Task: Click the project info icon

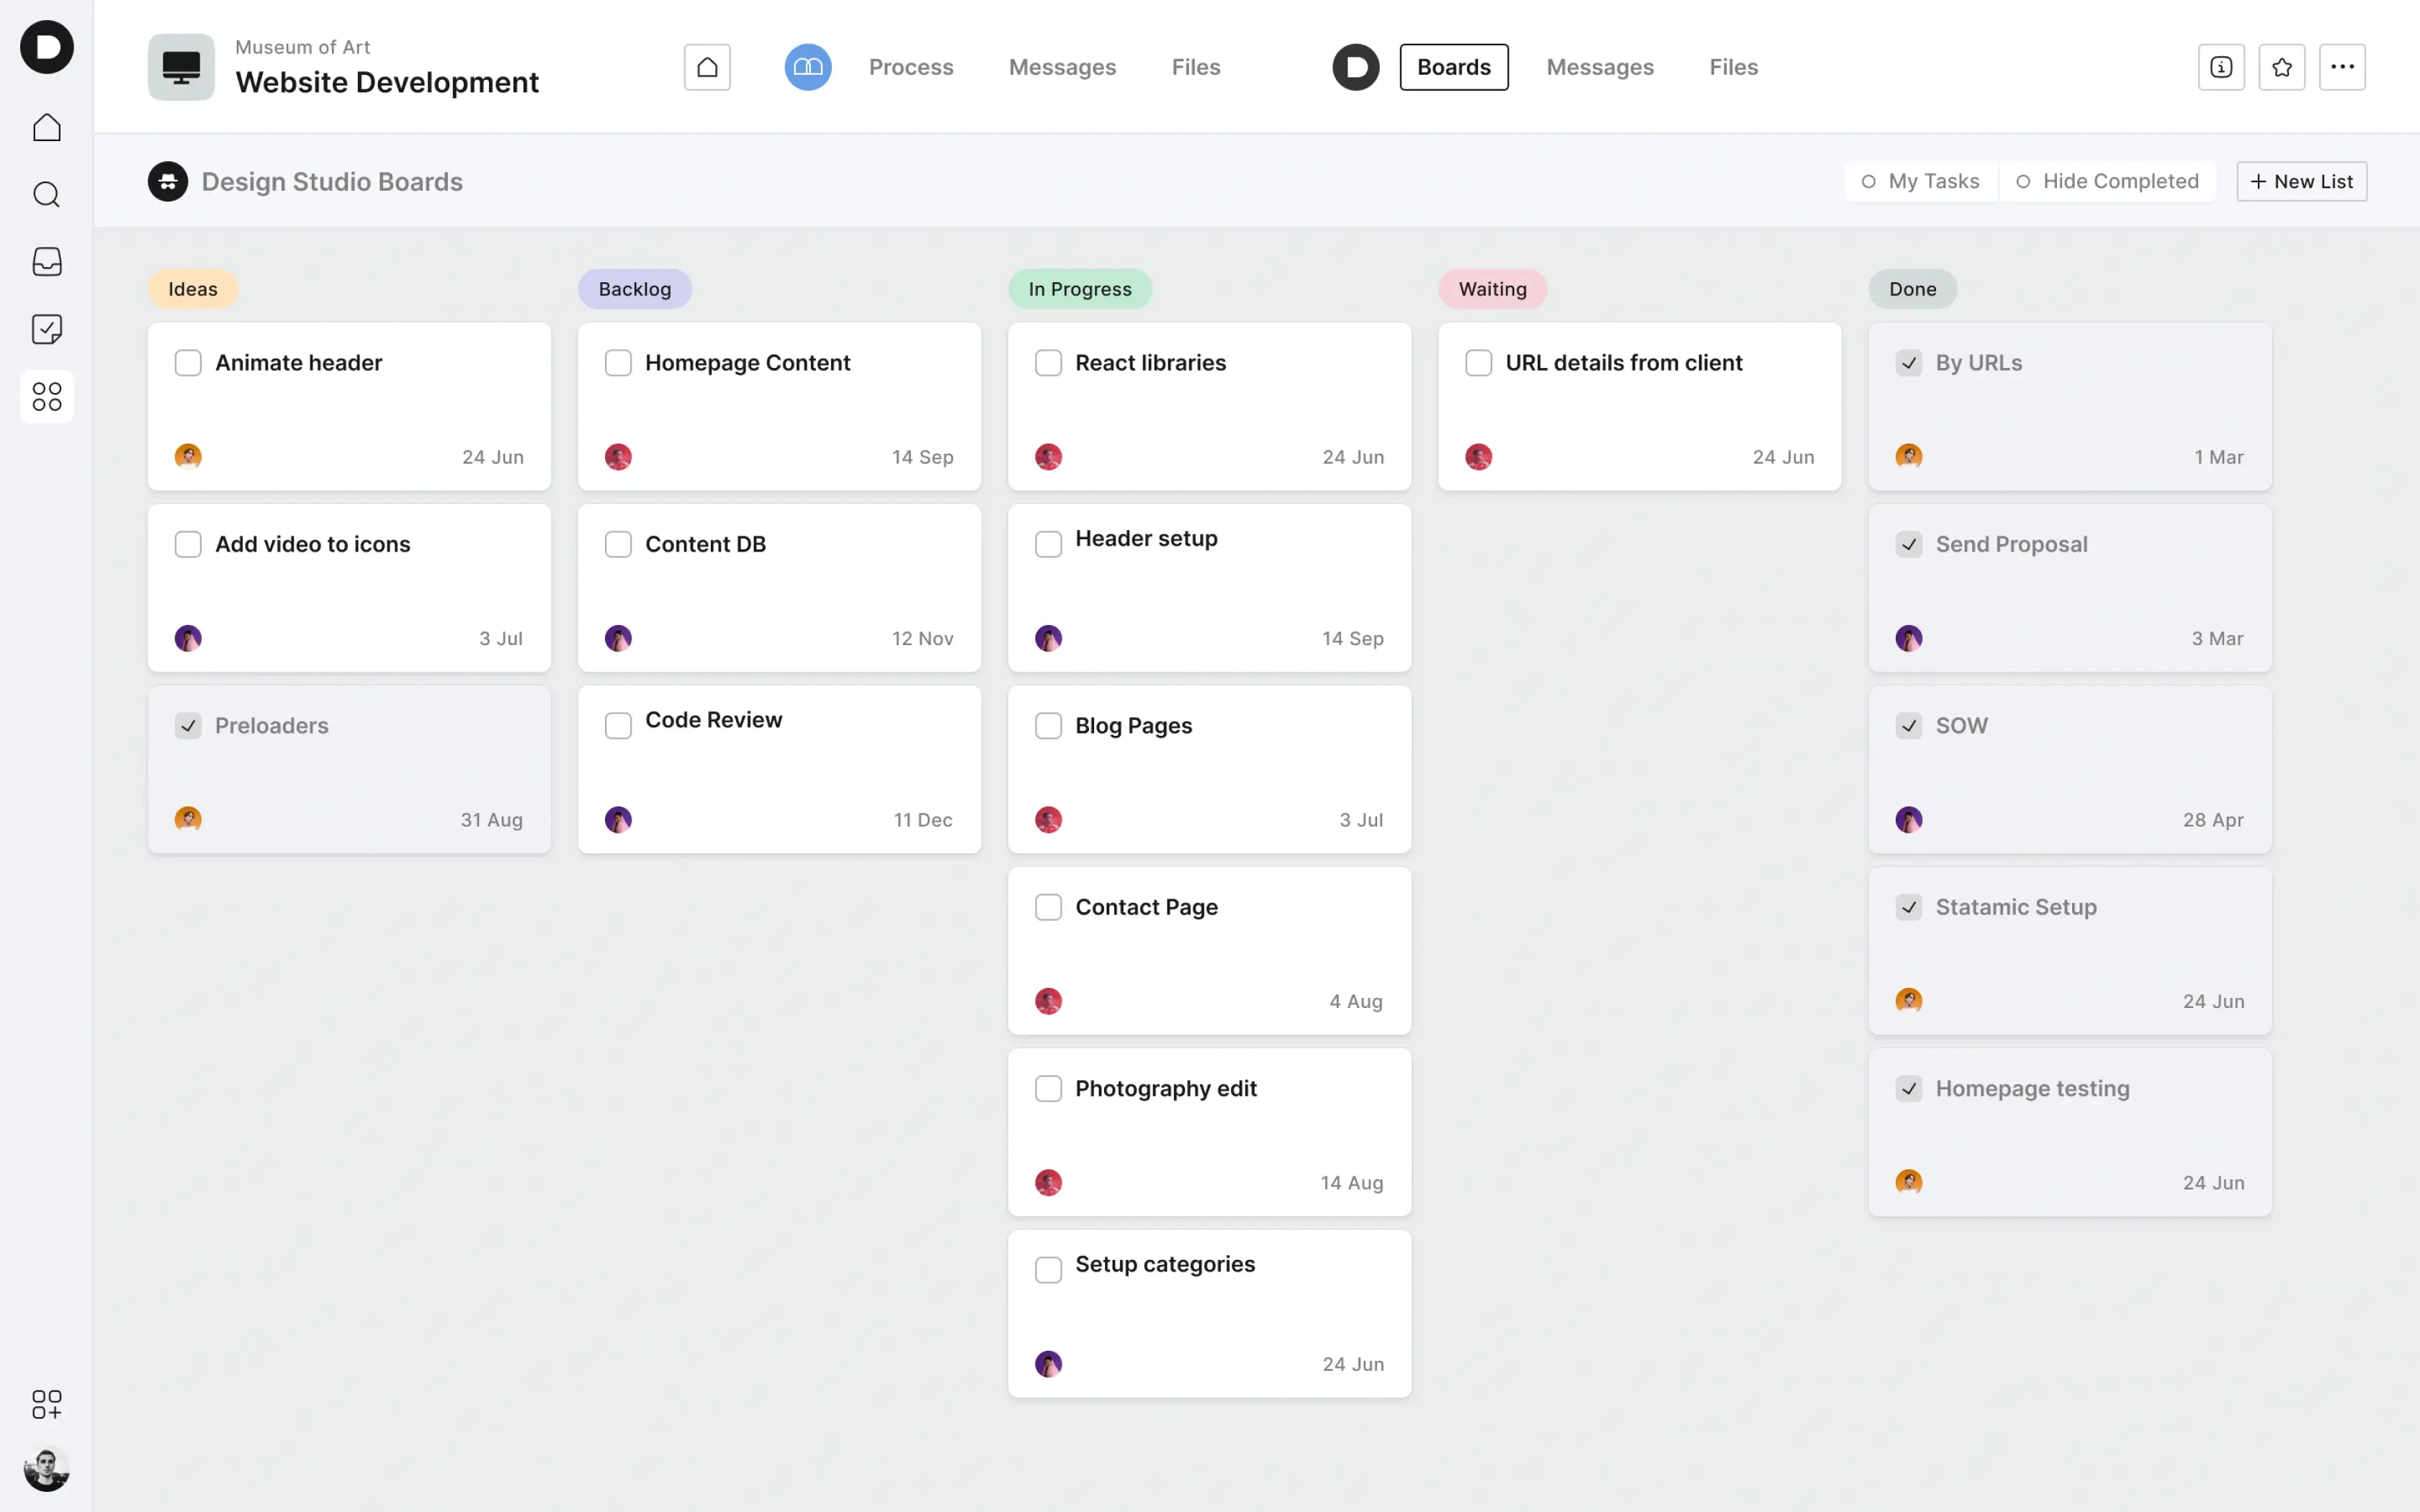Action: pos(2221,67)
